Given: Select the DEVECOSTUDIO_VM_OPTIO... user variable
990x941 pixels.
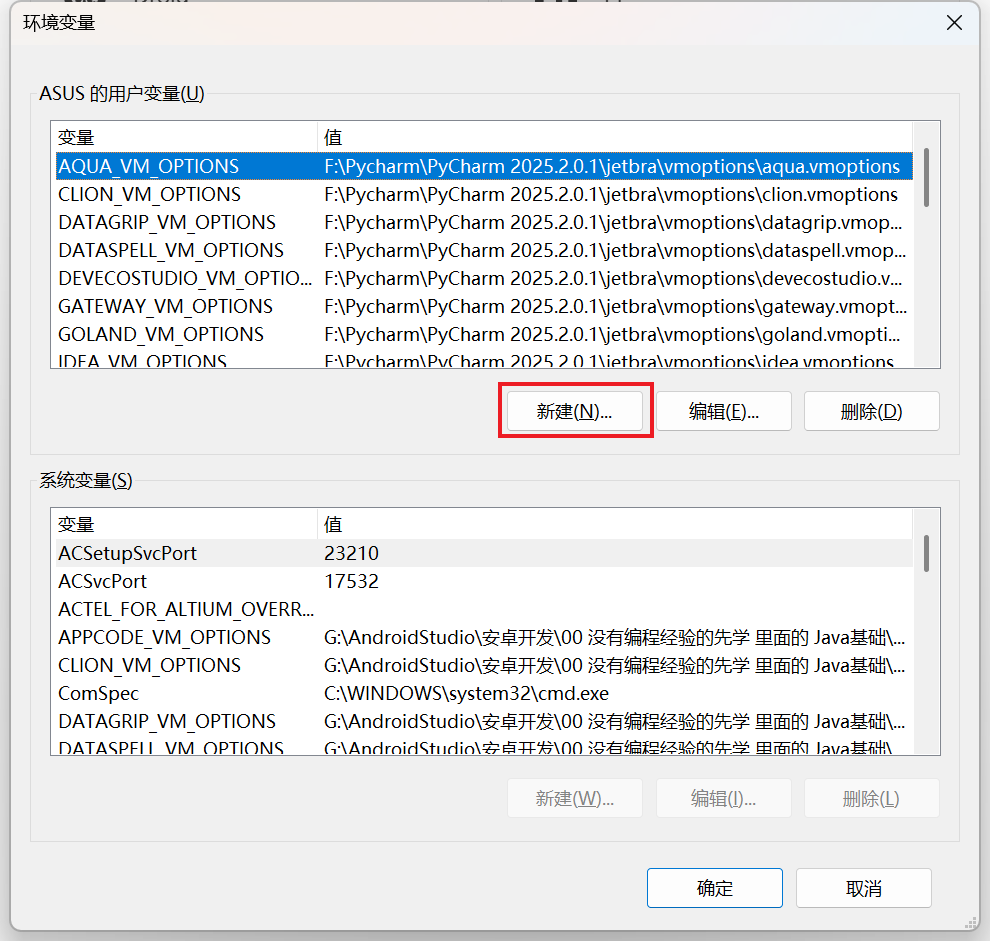Looking at the screenshot, I should [484, 279].
